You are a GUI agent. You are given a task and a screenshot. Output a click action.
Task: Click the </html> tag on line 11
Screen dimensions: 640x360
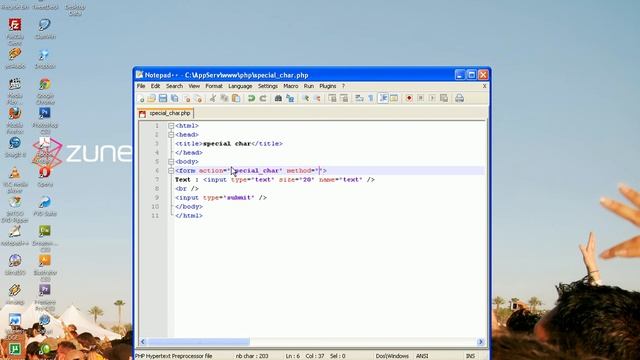pos(189,216)
